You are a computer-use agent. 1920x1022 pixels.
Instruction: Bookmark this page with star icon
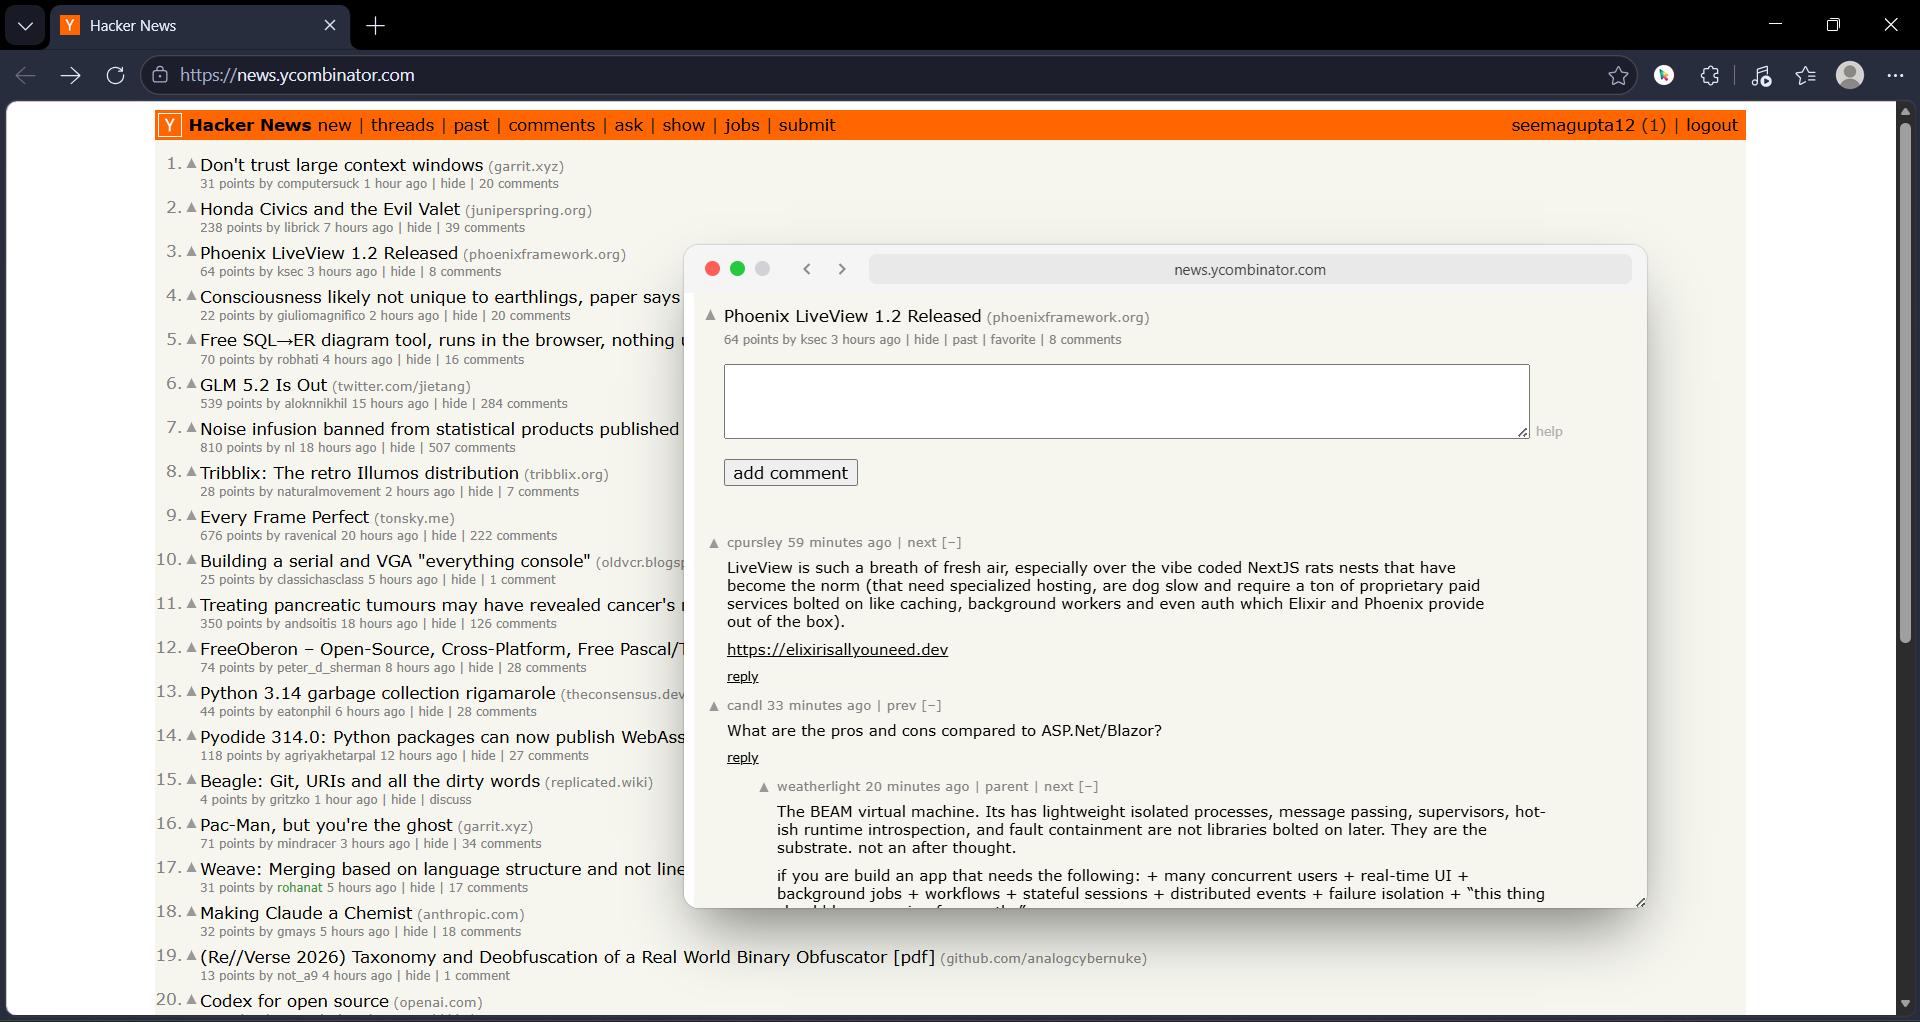(x=1618, y=75)
